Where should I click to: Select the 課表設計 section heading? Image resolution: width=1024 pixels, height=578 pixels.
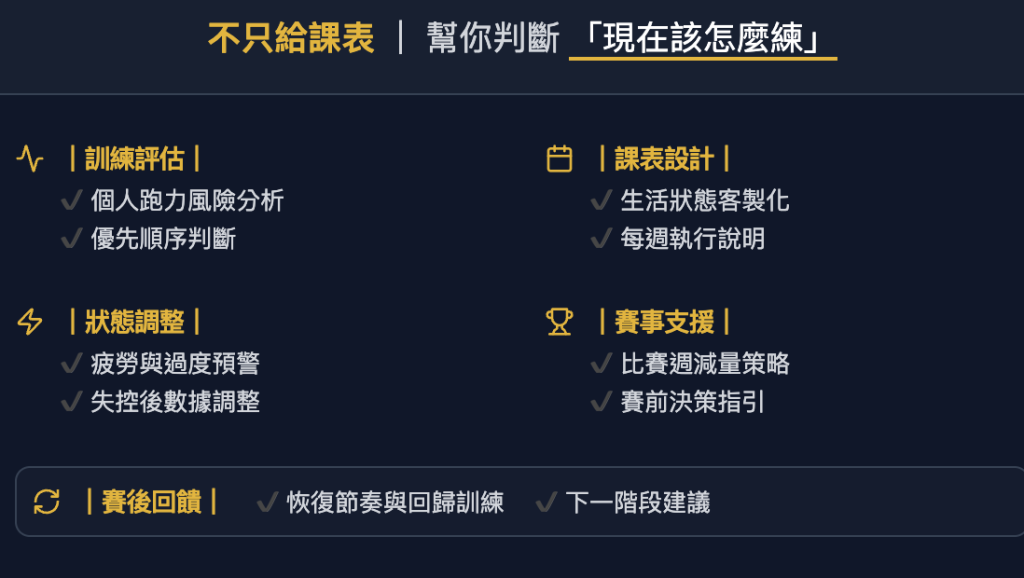664,159
